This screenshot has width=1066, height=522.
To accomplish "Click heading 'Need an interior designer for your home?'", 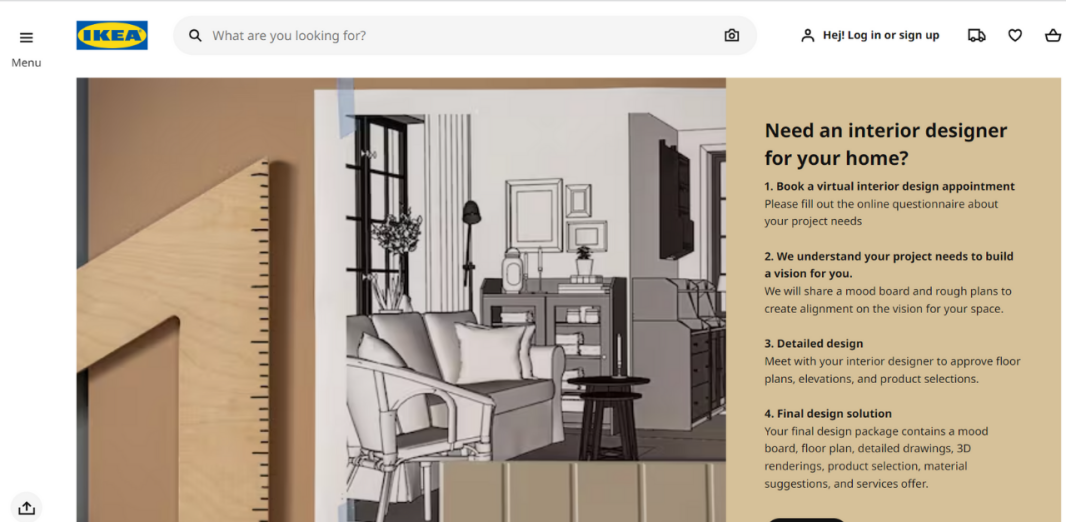I will (x=886, y=144).
